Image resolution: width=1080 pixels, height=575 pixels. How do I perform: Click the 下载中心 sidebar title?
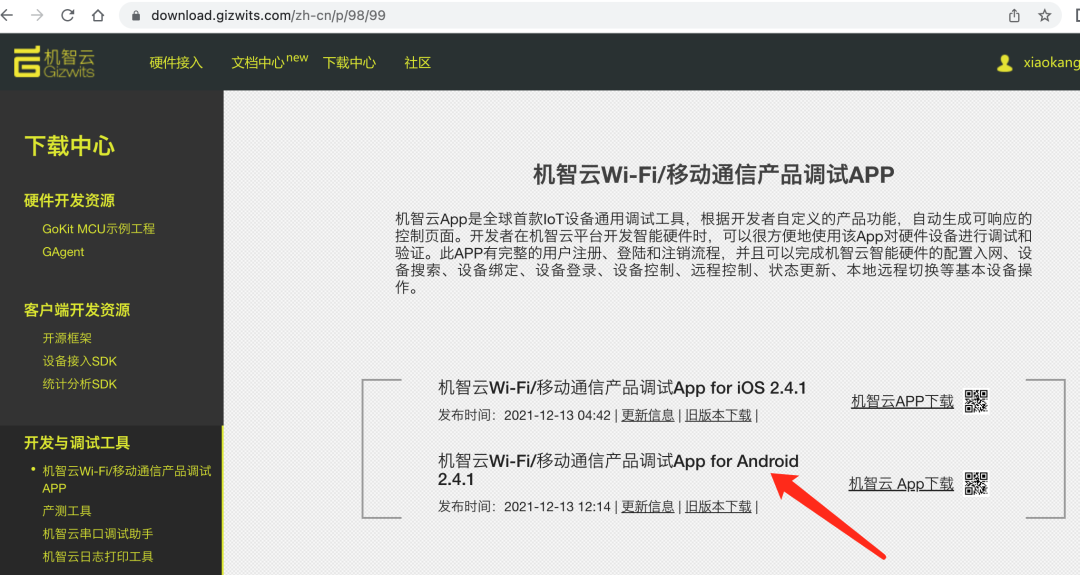point(70,146)
